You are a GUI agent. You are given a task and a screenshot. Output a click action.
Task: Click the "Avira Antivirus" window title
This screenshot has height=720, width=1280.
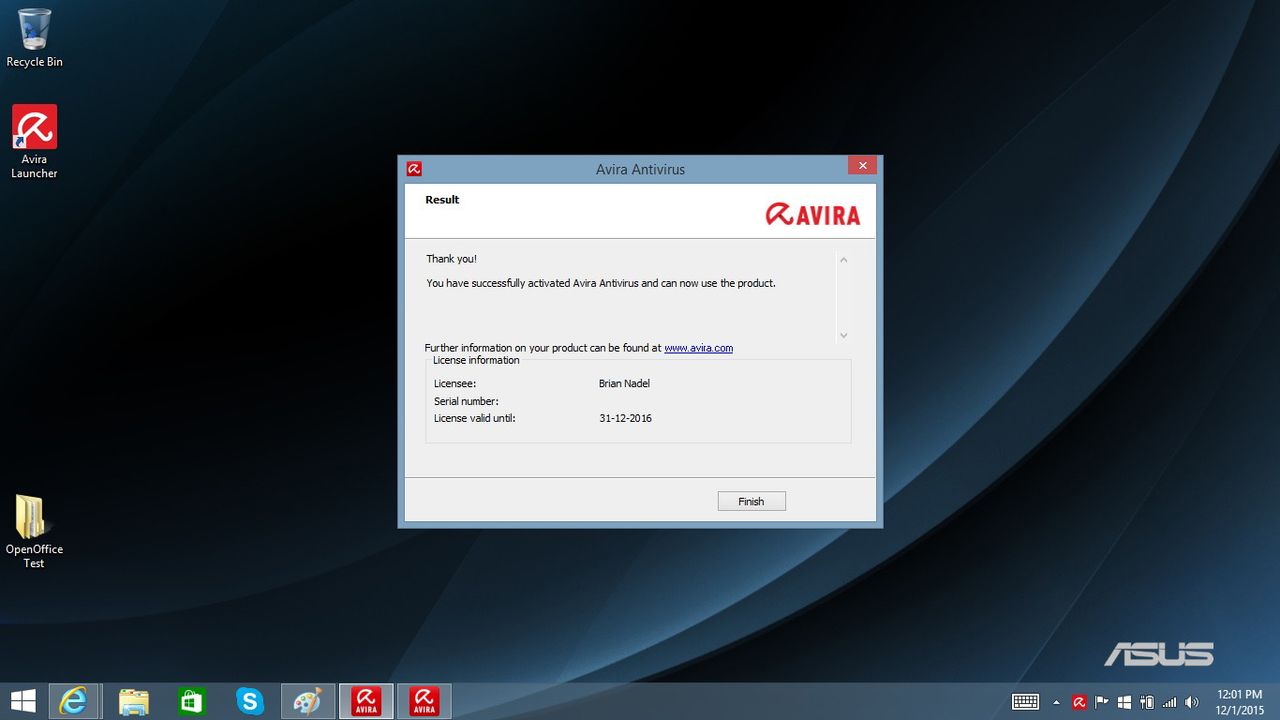(640, 169)
